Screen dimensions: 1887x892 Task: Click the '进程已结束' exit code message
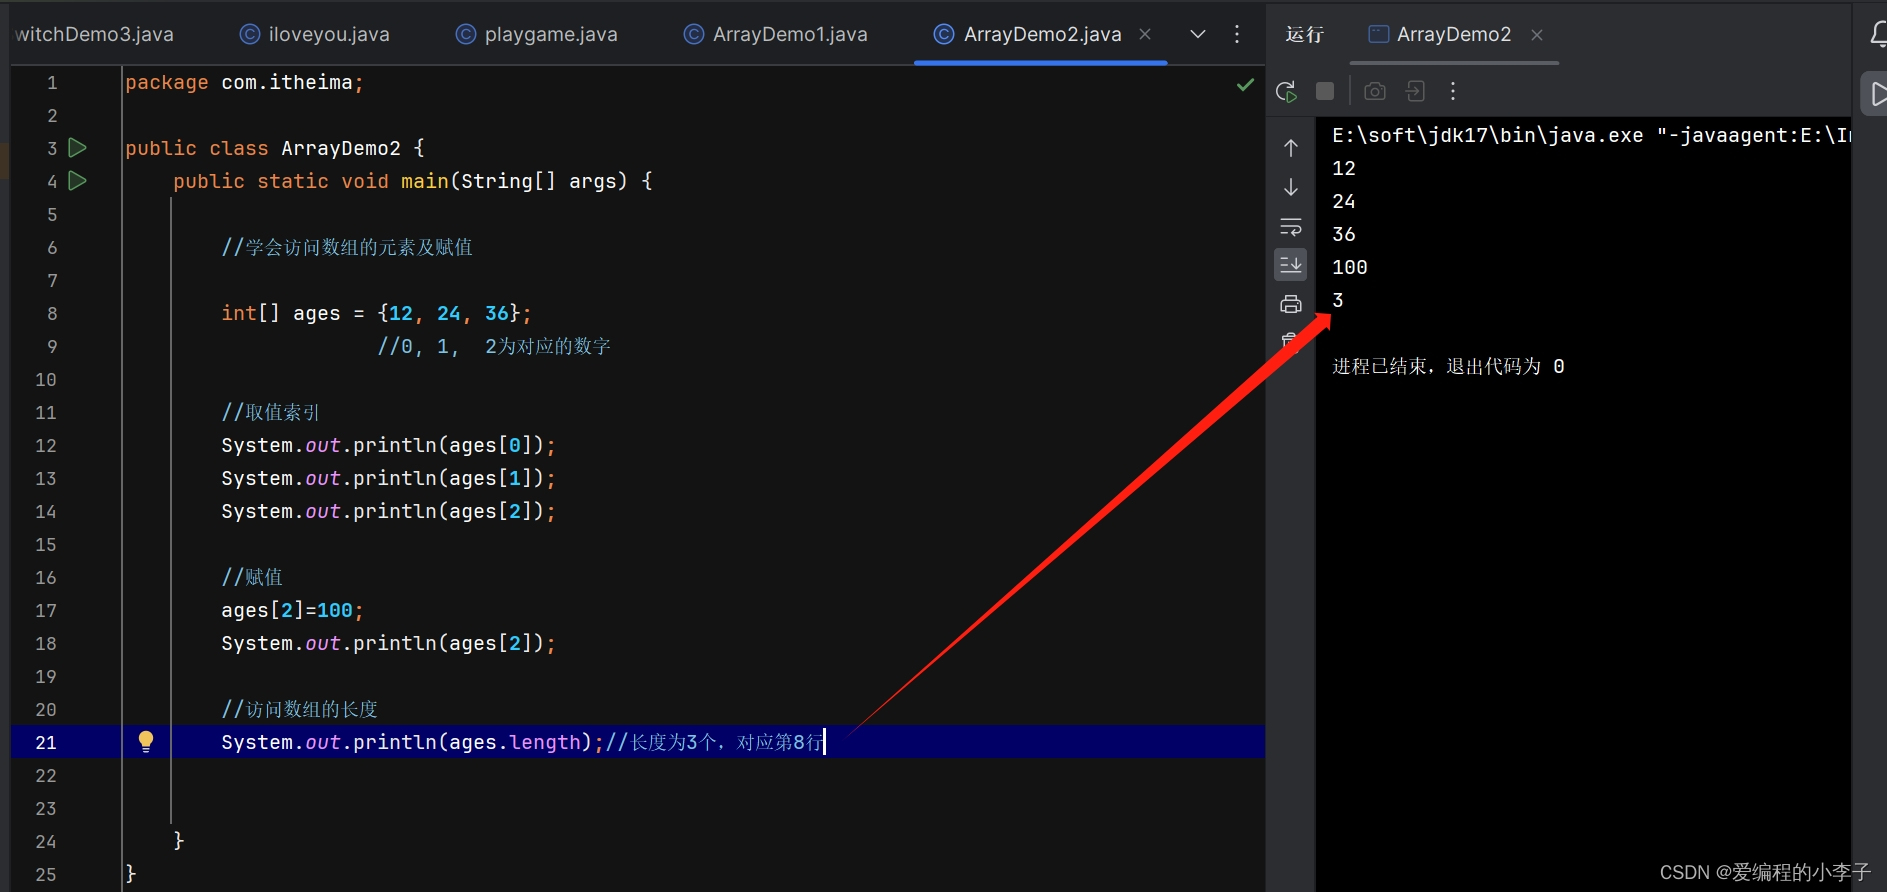coord(1448,366)
